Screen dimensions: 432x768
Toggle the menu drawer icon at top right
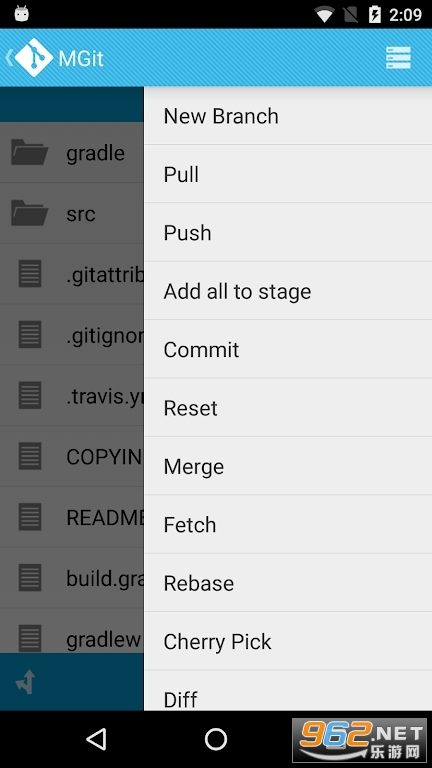[x=398, y=58]
